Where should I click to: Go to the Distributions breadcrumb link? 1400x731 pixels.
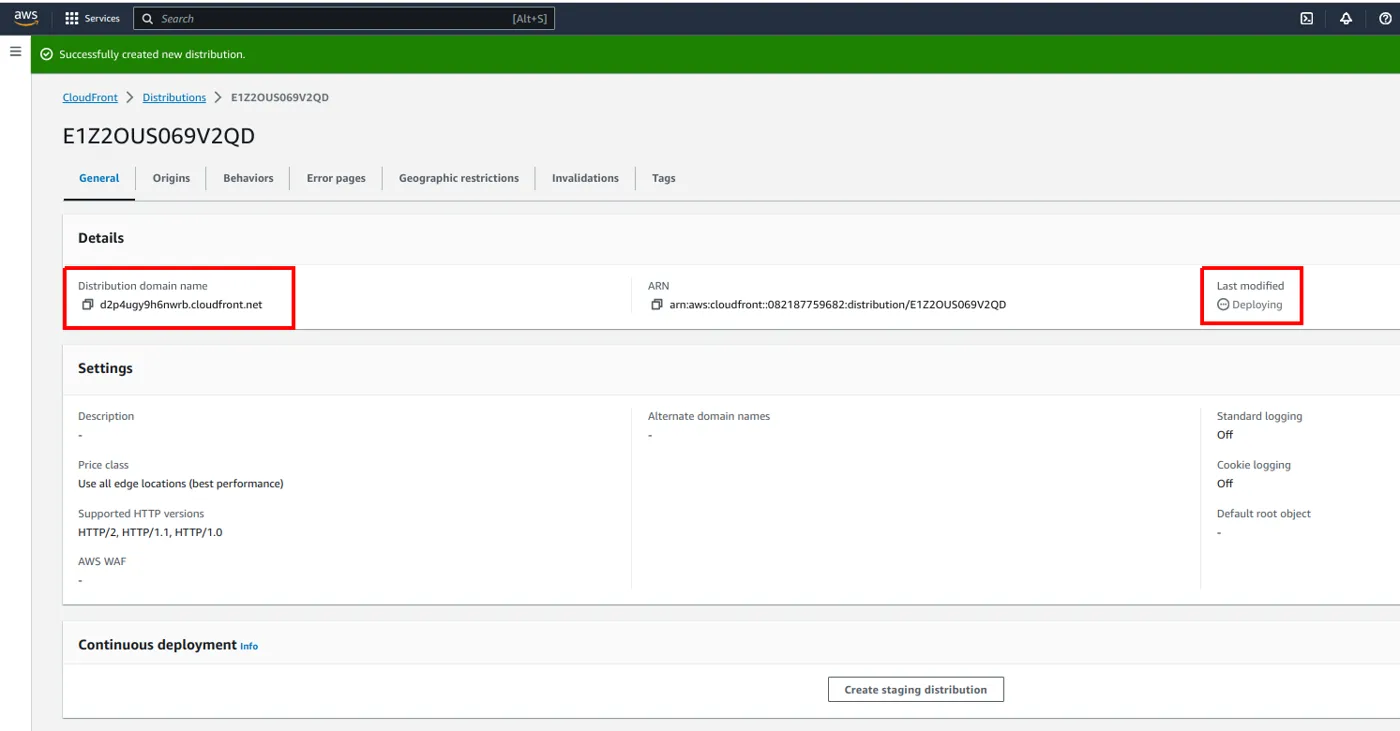[174, 97]
